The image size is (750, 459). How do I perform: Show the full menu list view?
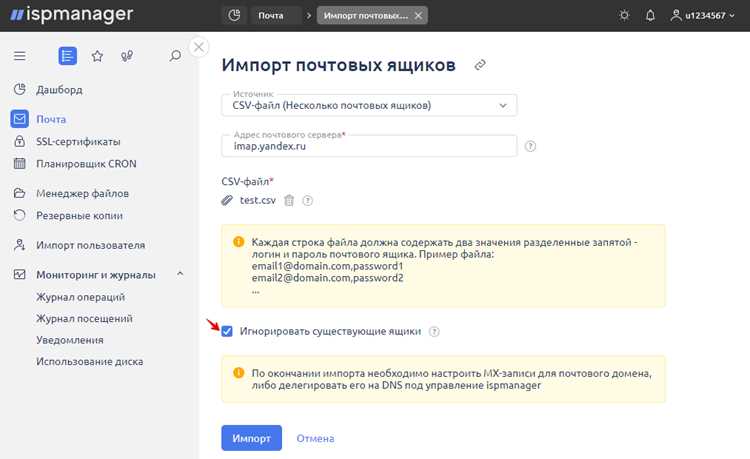point(67,56)
